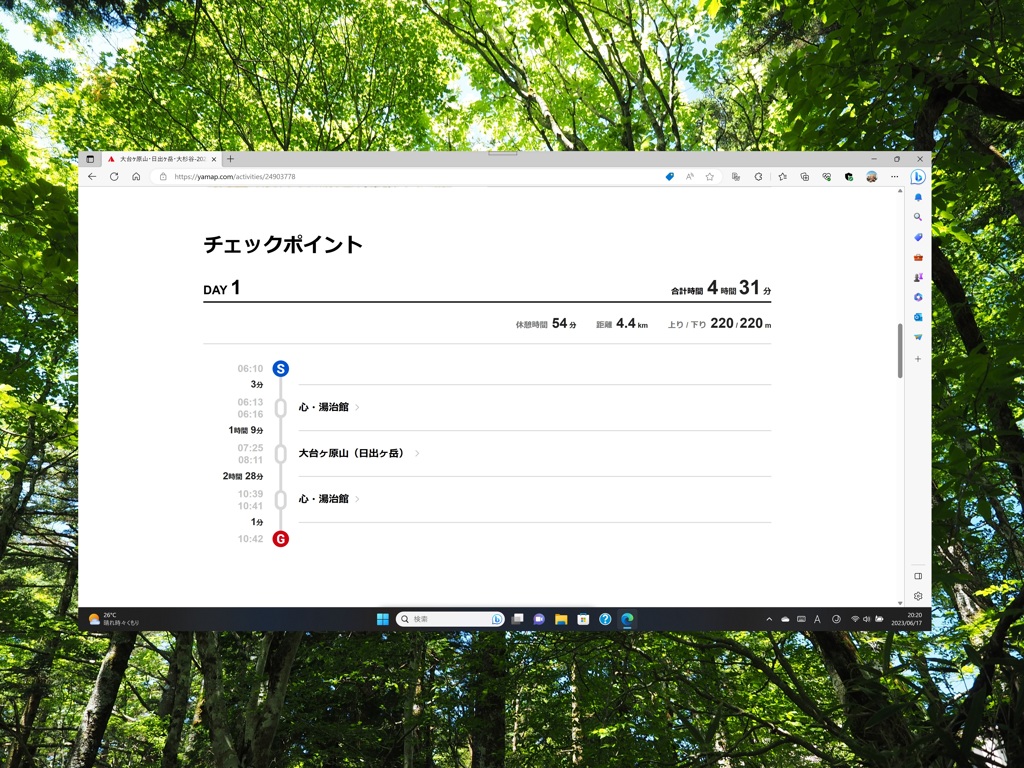Click scrollbar down arrow
This screenshot has width=1024, height=768.
[900, 603]
